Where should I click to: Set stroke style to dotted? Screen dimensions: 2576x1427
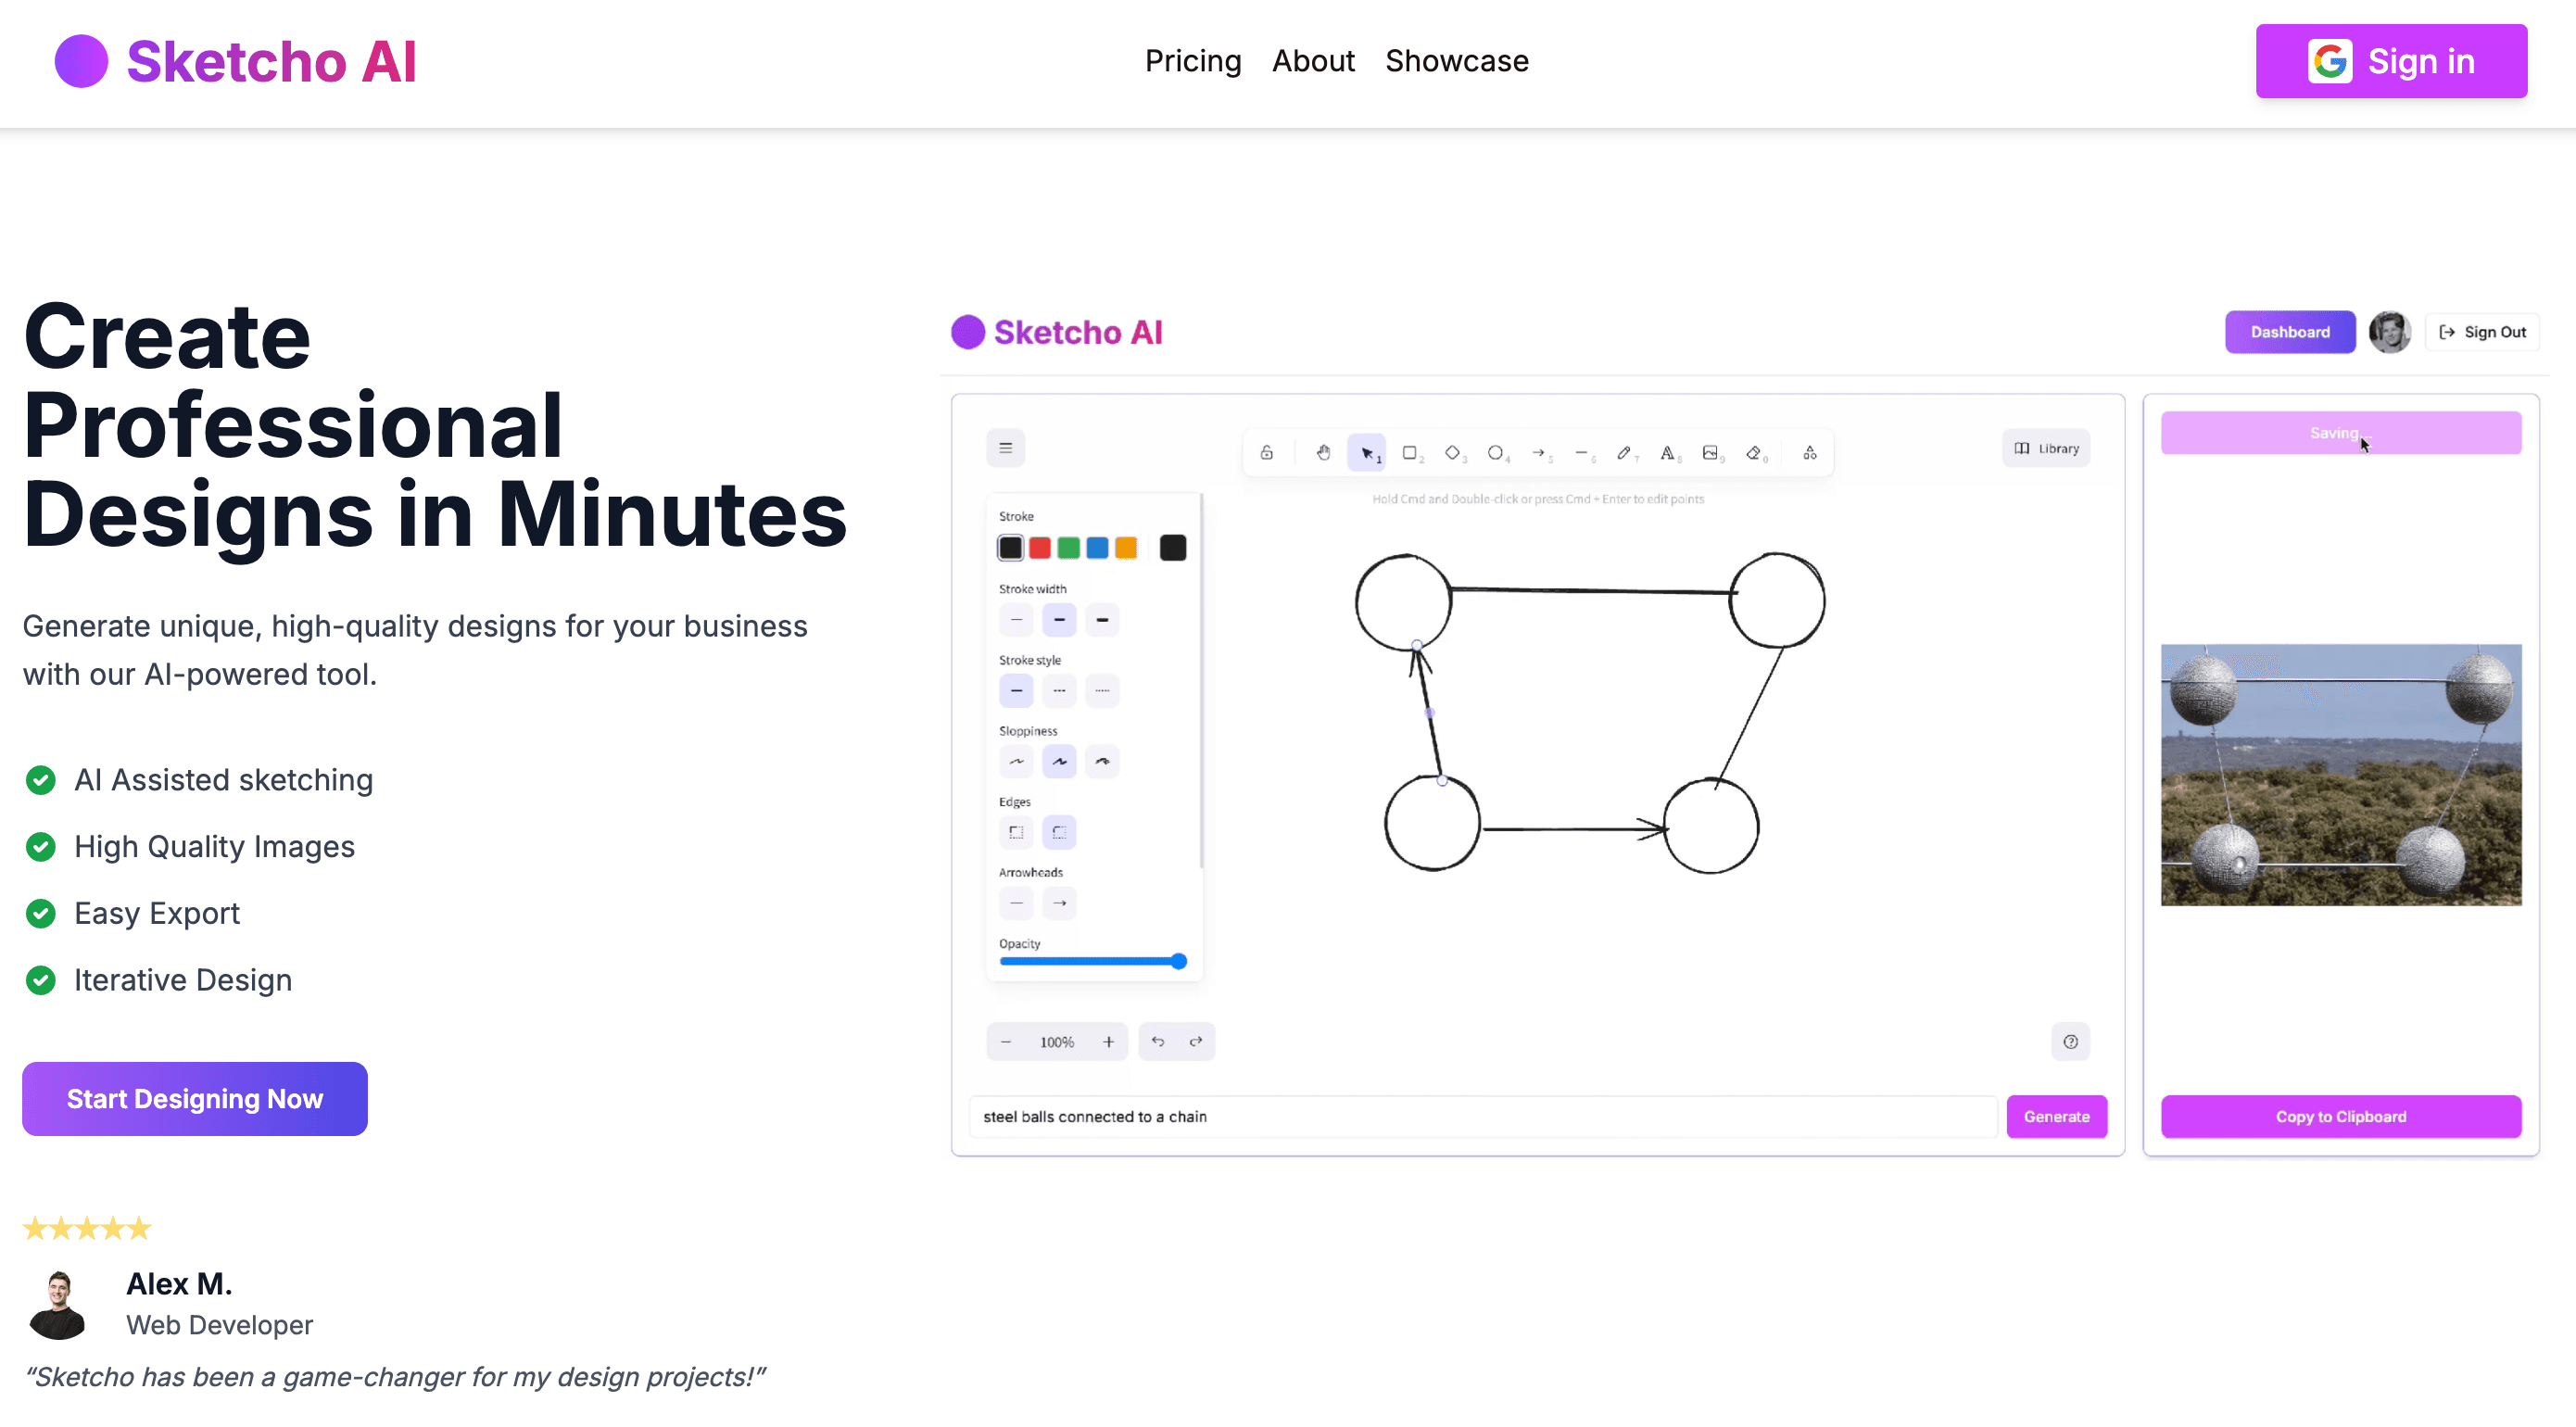click(1102, 691)
